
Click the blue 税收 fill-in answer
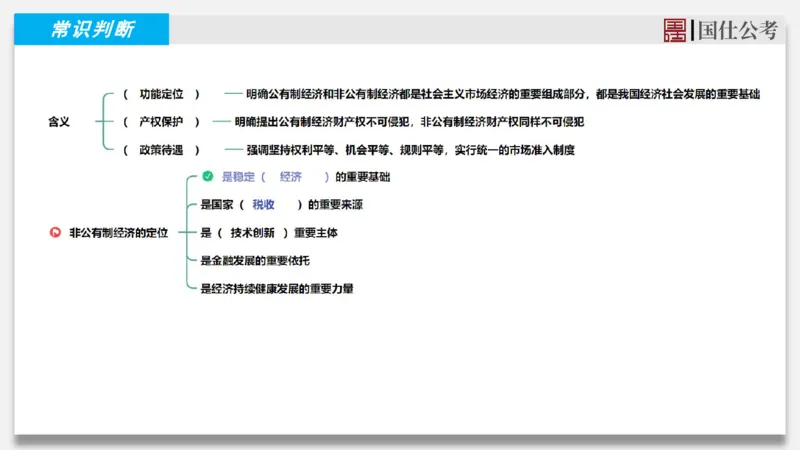(x=263, y=205)
